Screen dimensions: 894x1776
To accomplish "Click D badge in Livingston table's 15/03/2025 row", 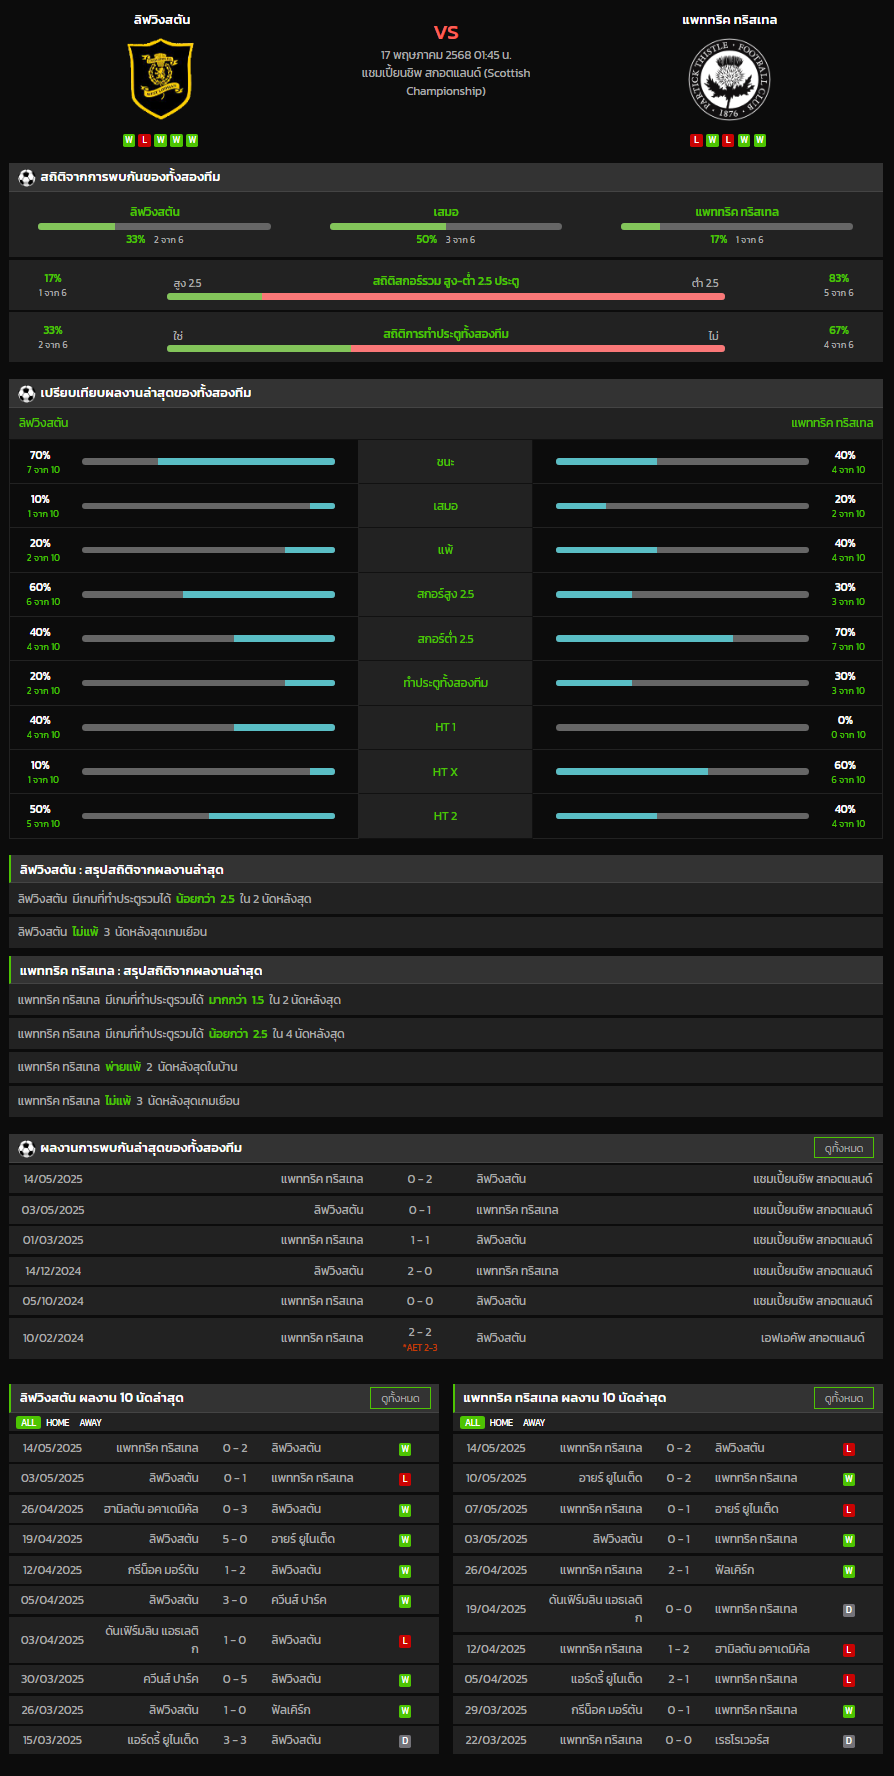I will tap(405, 1741).
